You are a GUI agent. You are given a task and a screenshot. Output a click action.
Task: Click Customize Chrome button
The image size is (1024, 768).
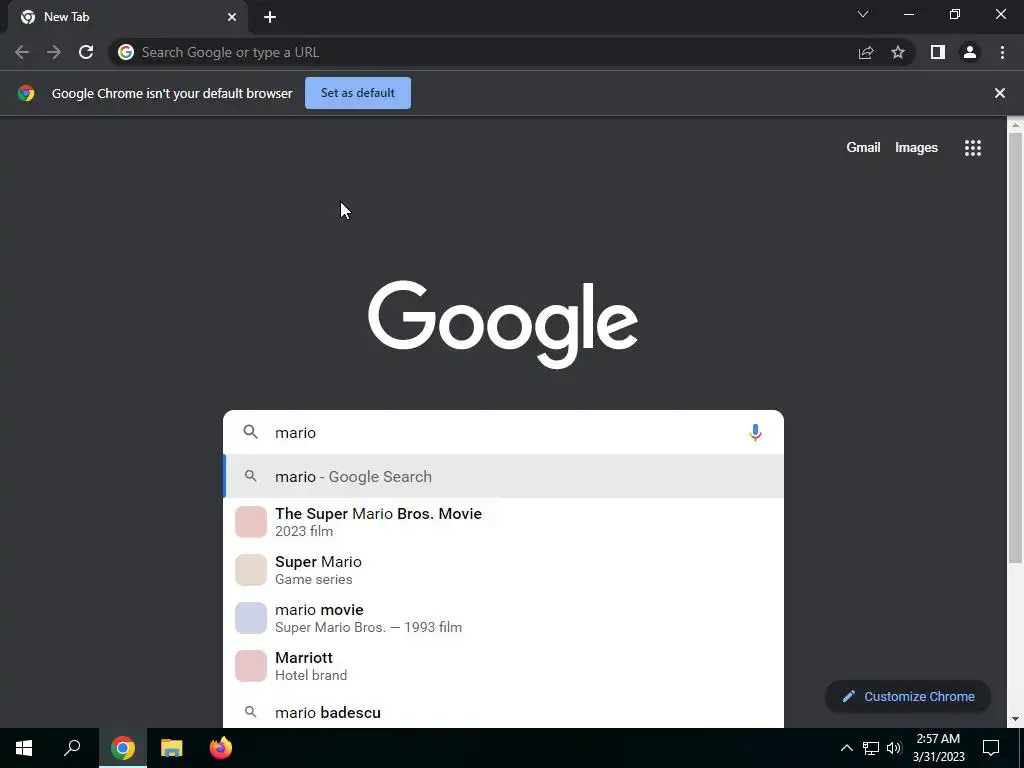pos(908,696)
